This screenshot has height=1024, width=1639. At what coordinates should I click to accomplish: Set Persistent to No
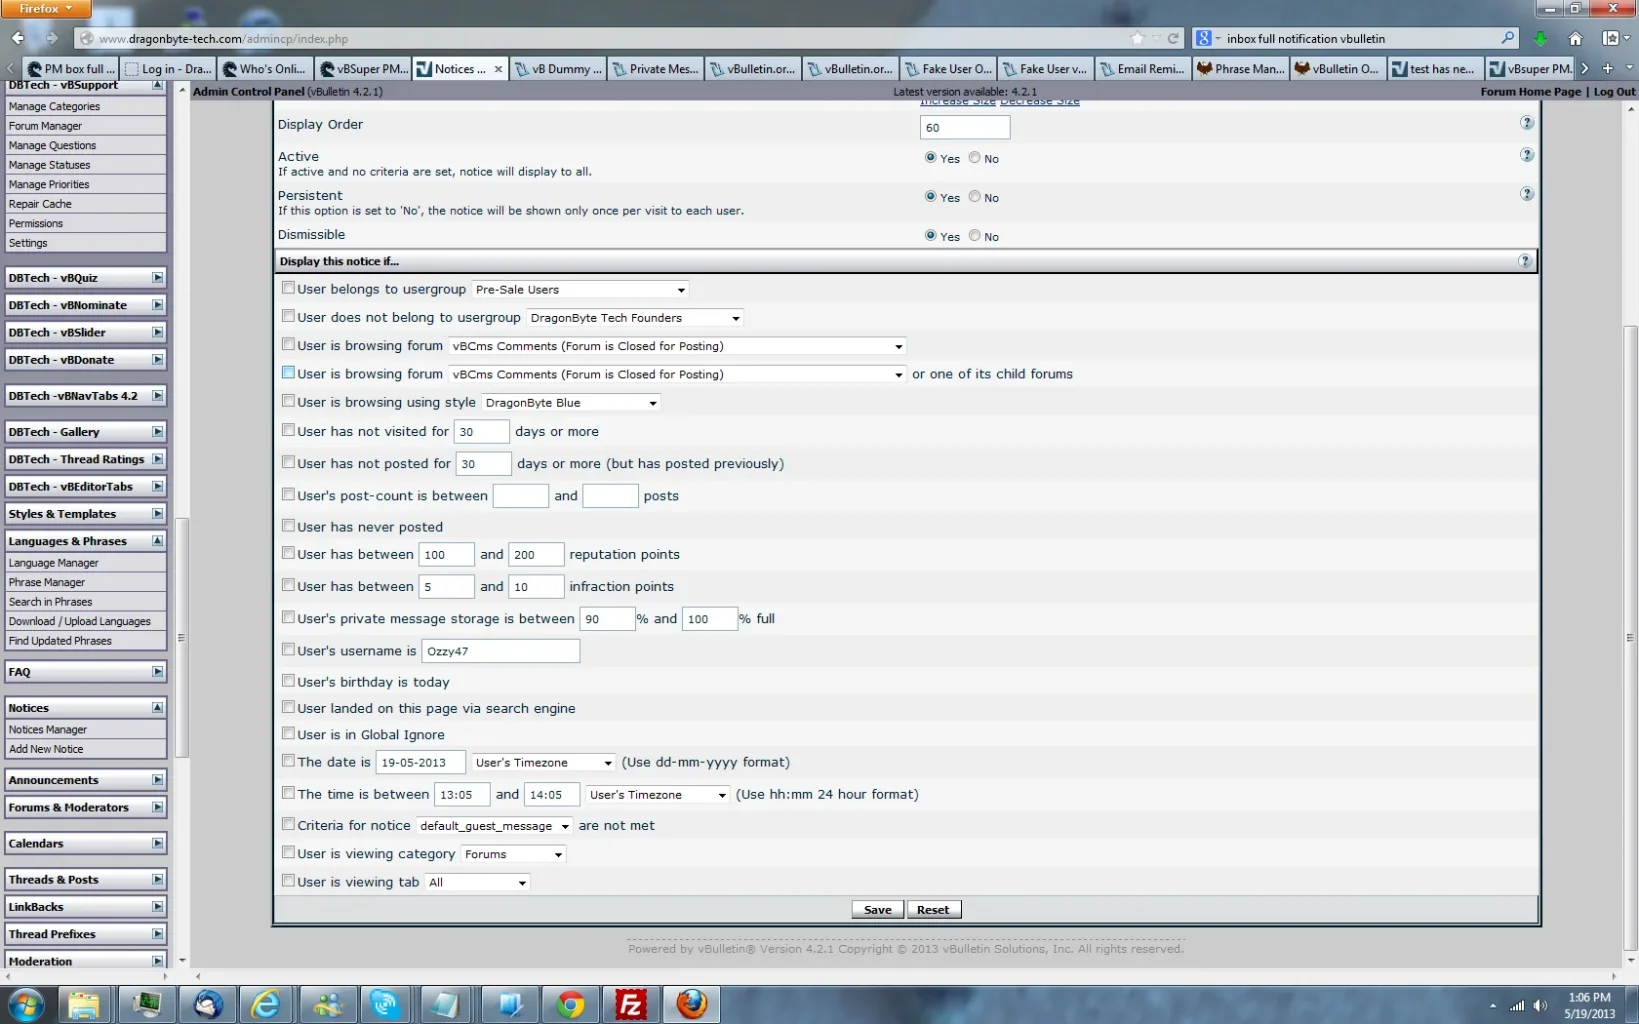tap(975, 197)
